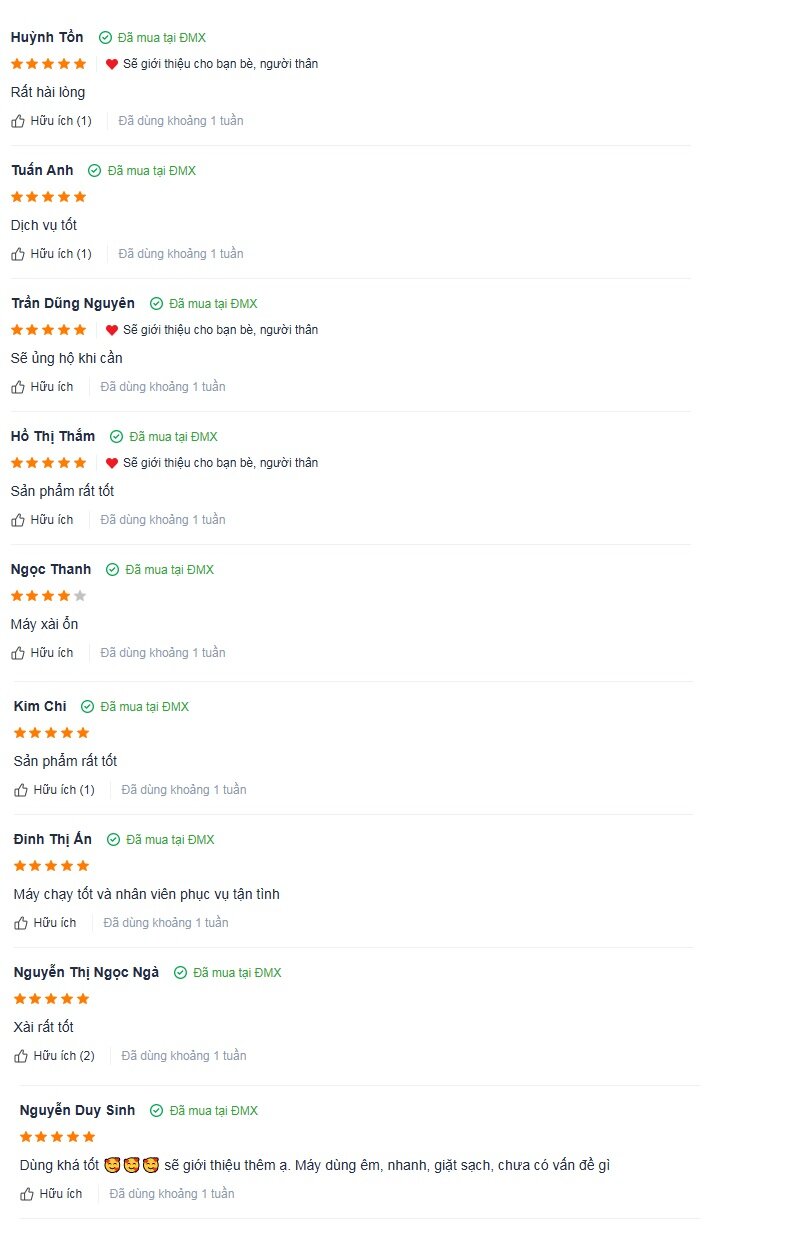Click the thumbs-up under Hồ Thị Thắm's review
Image resolution: width=800 pixels, height=1252 pixels.
point(18,520)
